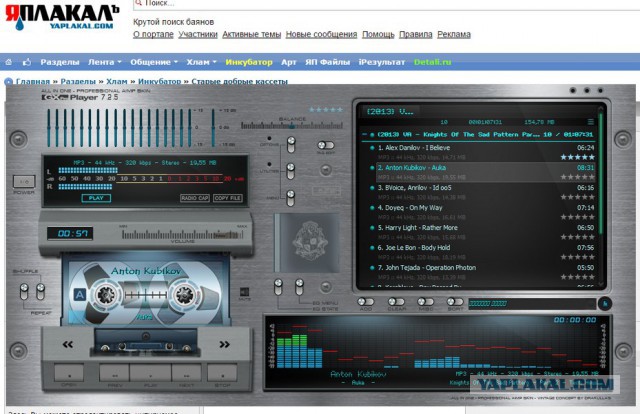Open the ЯП Файлы nav item
The height and width of the screenshot is (414, 640).
(327, 62)
